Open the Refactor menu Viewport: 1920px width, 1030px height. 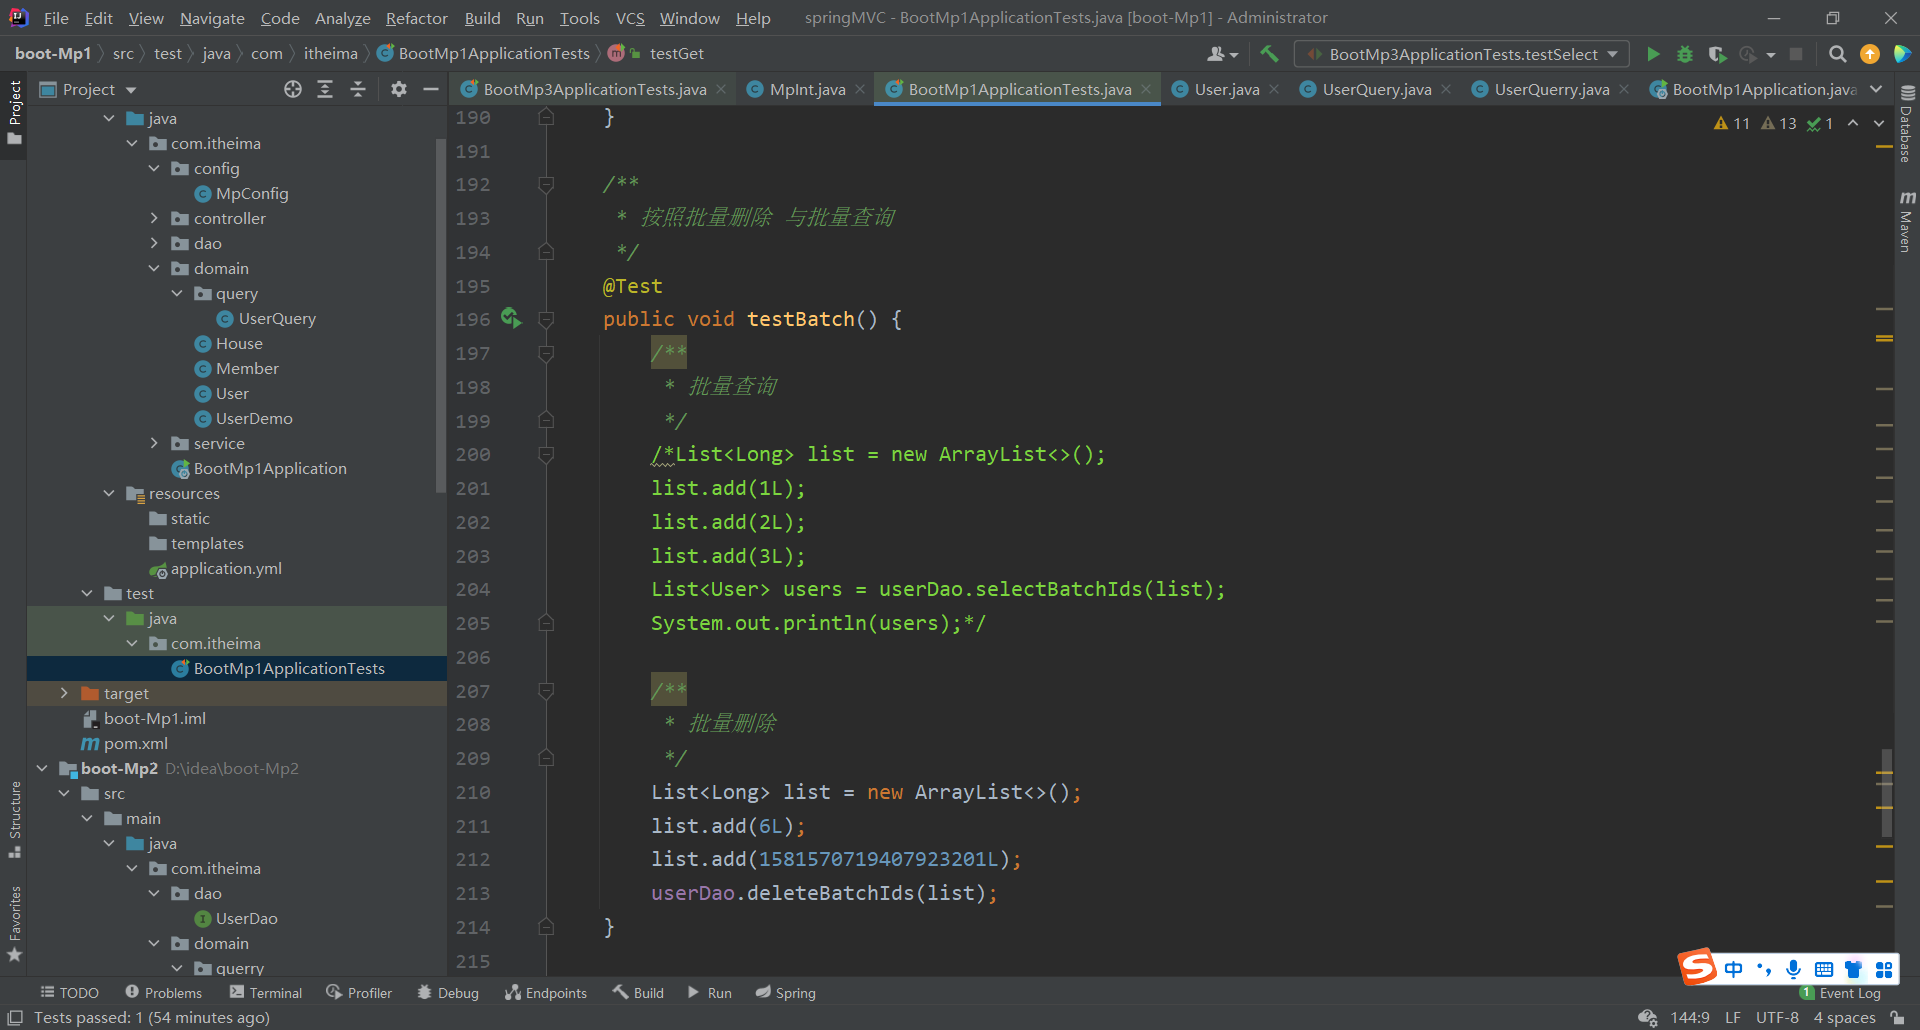[x=417, y=18]
